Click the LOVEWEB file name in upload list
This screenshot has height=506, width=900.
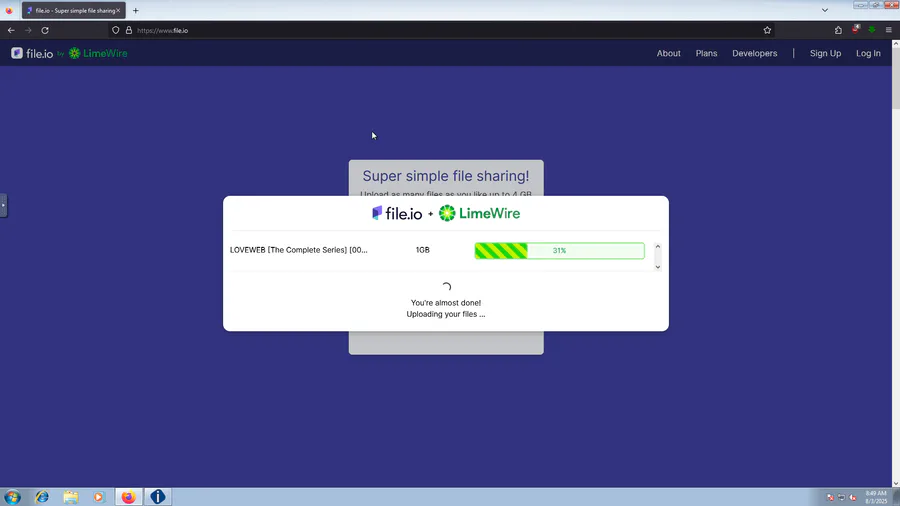click(298, 250)
